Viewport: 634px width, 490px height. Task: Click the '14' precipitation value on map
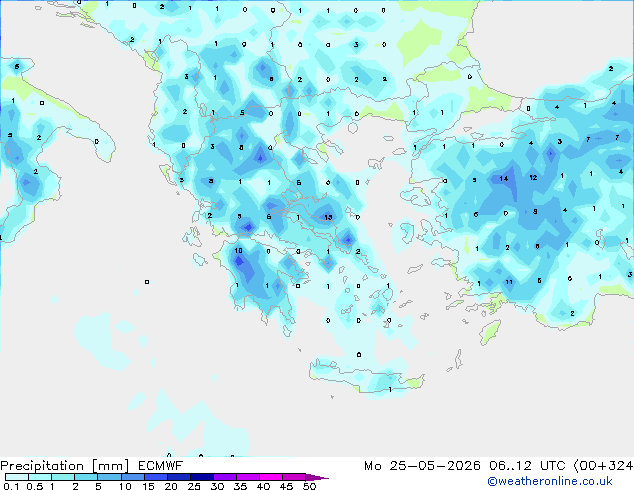503,178
